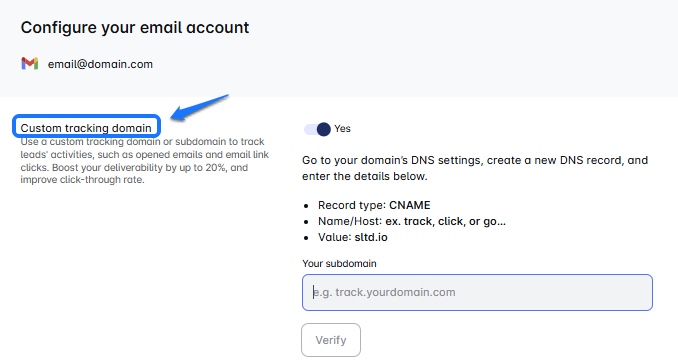The height and width of the screenshot is (364, 678).
Task: Toggle the Custom tracking domain switch
Action: [317, 129]
